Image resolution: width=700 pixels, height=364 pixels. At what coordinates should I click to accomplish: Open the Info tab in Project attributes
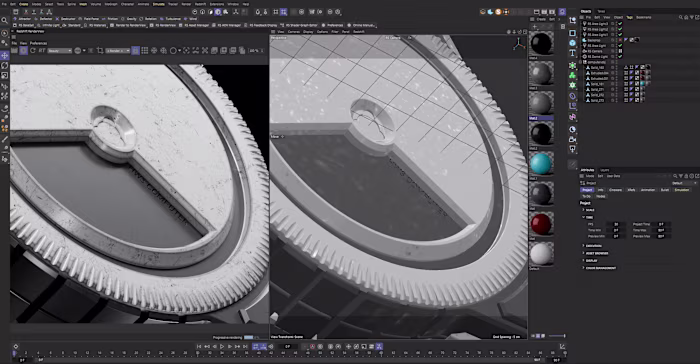pyautogui.click(x=600, y=190)
